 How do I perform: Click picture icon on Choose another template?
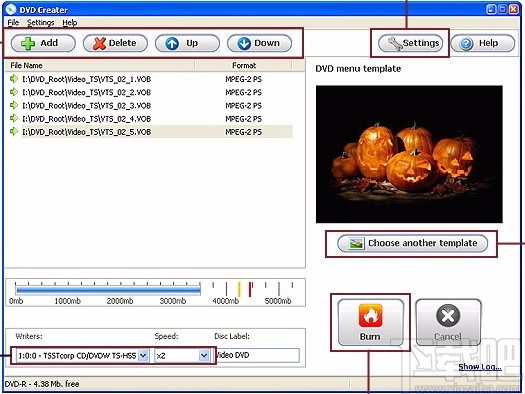click(356, 243)
